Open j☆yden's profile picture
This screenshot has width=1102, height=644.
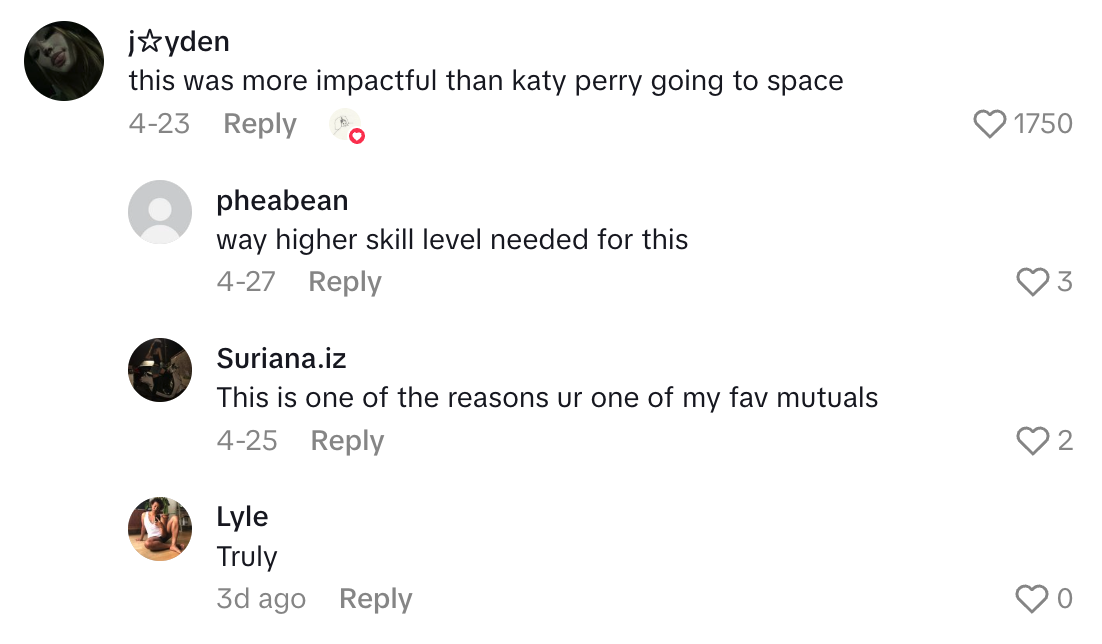pos(64,61)
